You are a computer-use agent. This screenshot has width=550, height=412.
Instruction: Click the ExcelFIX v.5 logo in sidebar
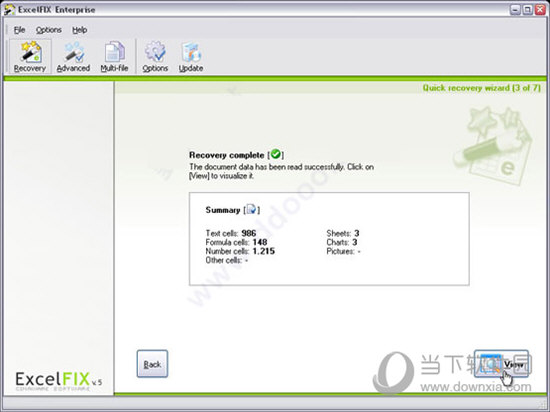59,380
